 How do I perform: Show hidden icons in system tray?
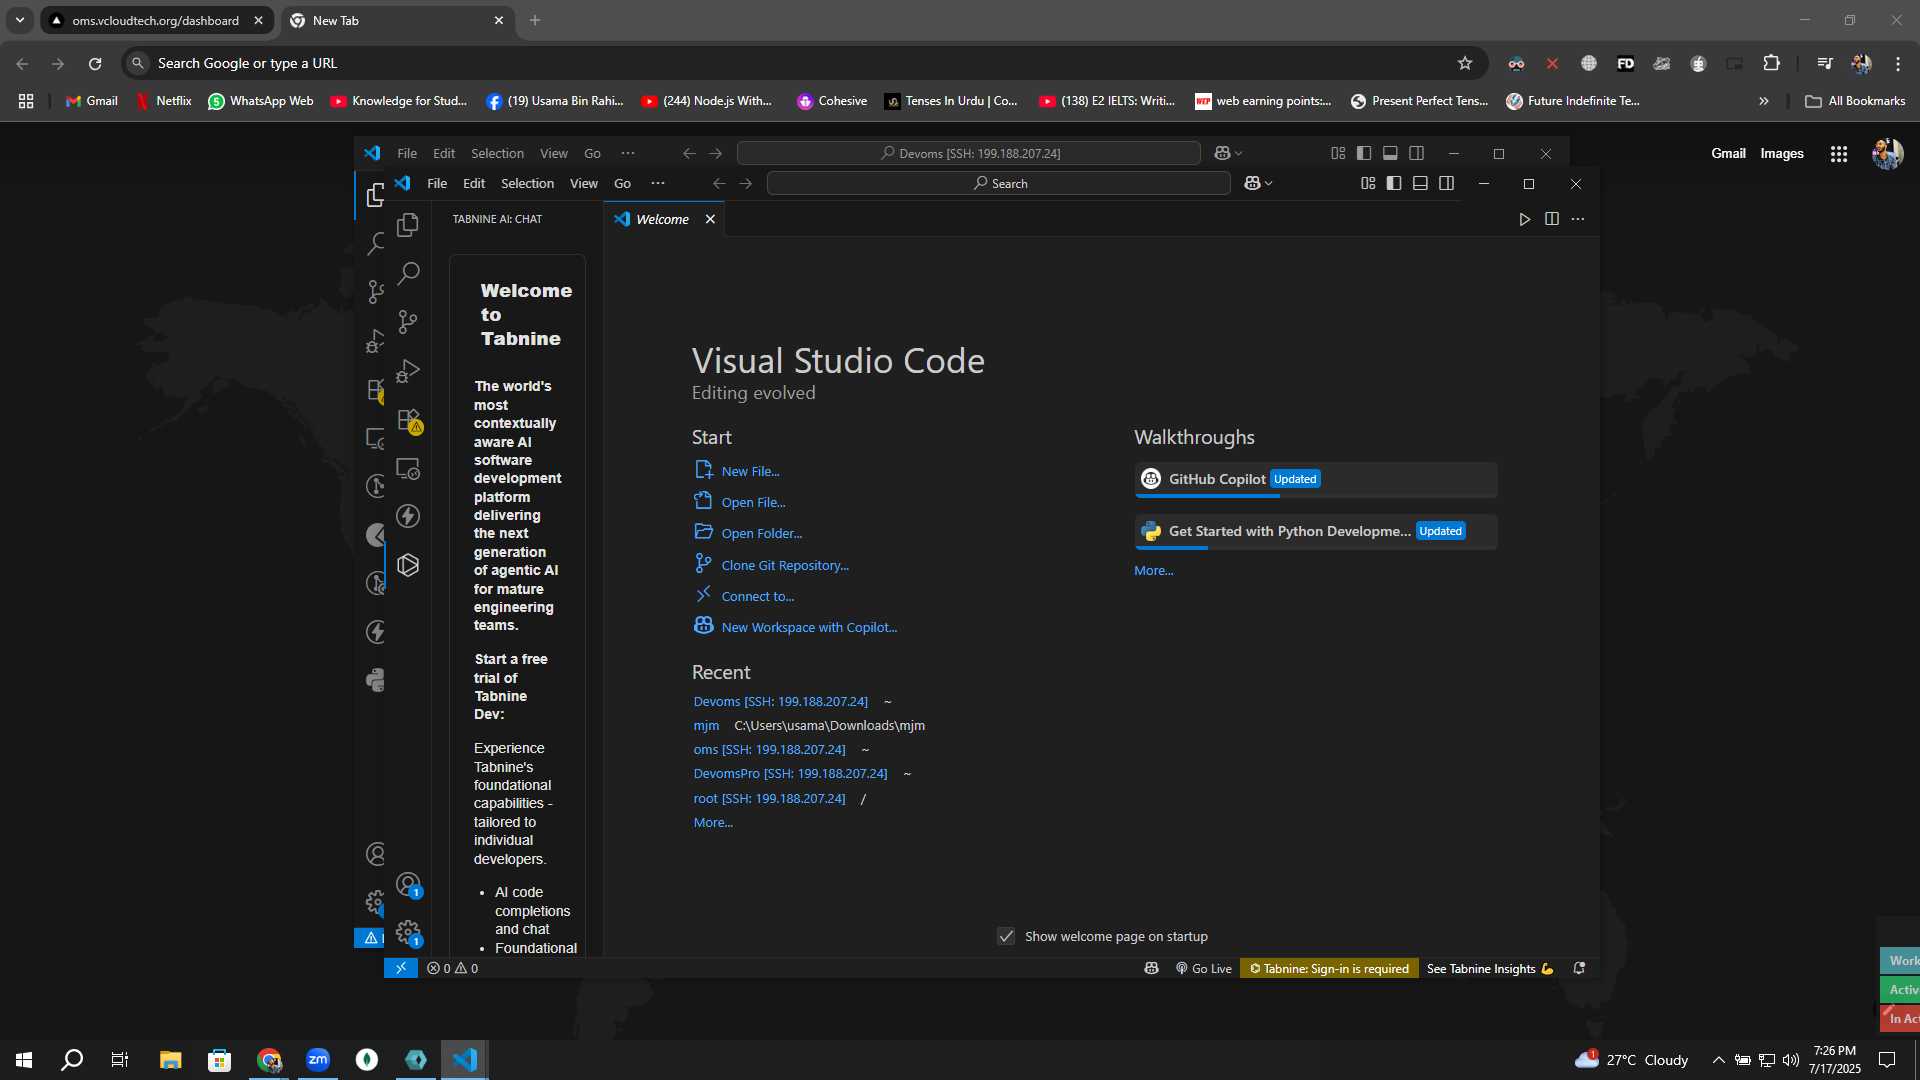click(1718, 1060)
